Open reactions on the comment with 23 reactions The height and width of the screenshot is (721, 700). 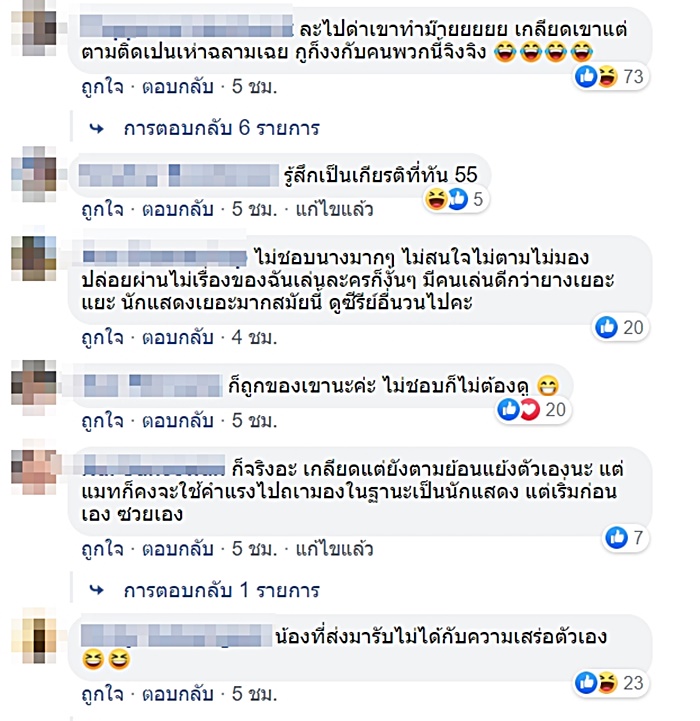coord(611,683)
